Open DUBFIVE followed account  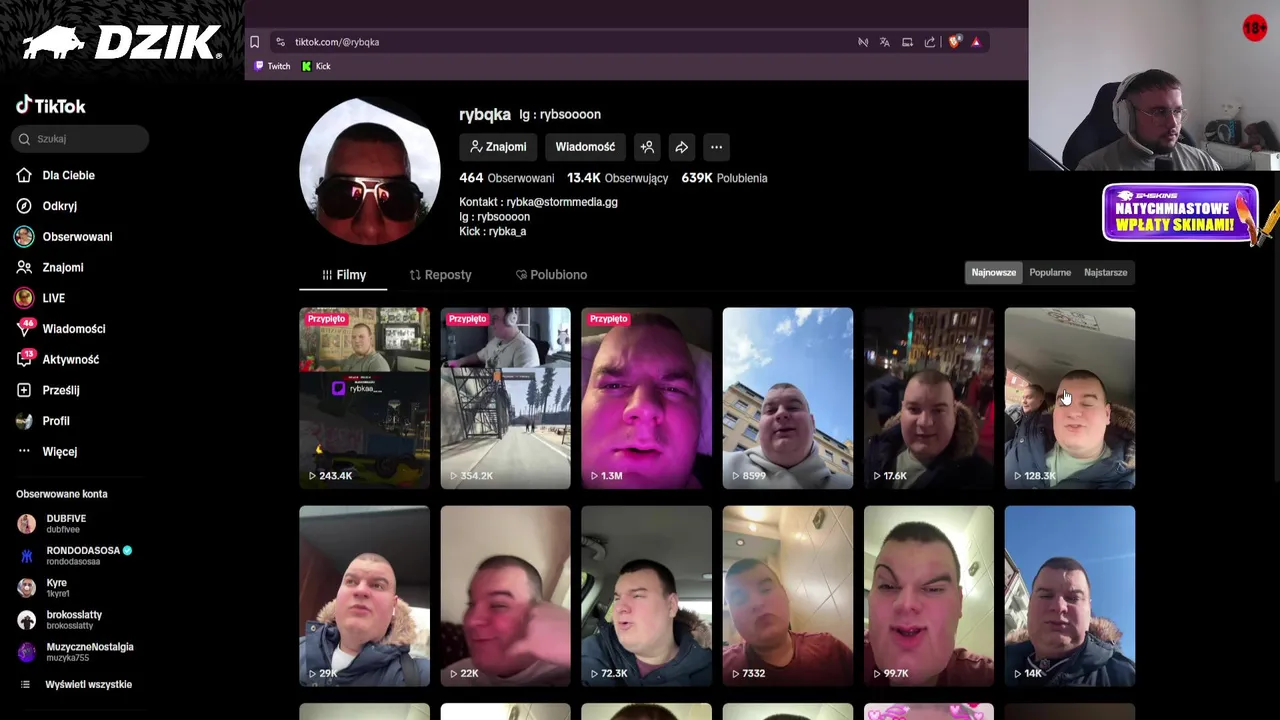click(x=66, y=523)
